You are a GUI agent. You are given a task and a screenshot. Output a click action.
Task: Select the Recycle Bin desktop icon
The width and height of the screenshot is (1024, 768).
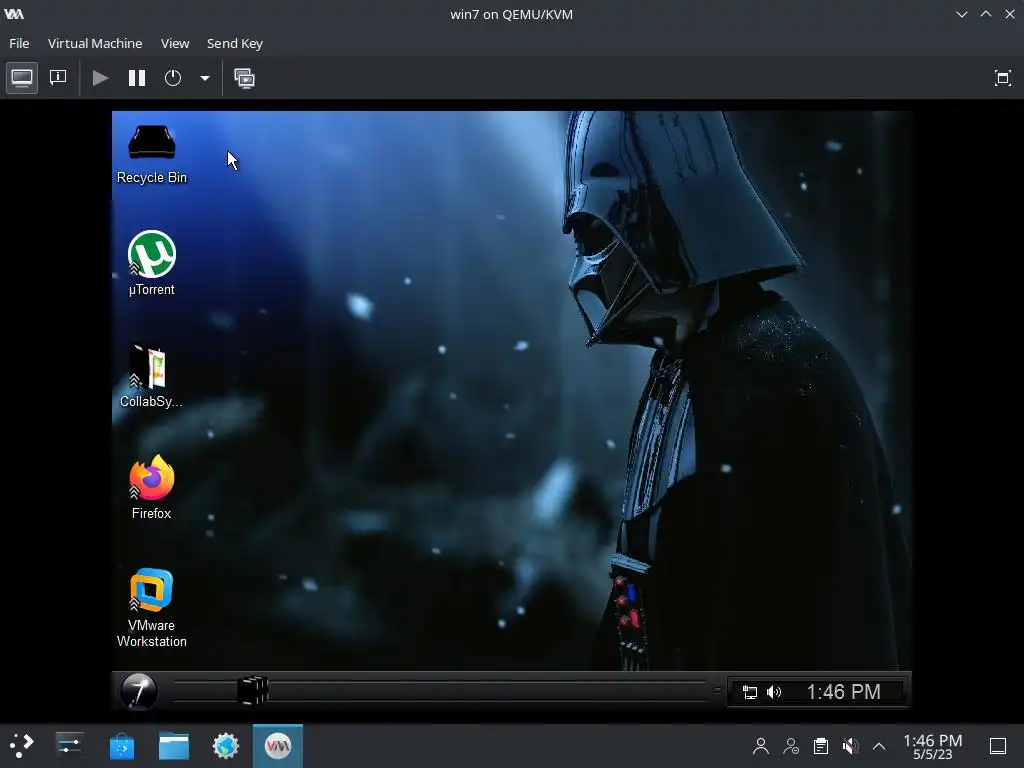(152, 155)
